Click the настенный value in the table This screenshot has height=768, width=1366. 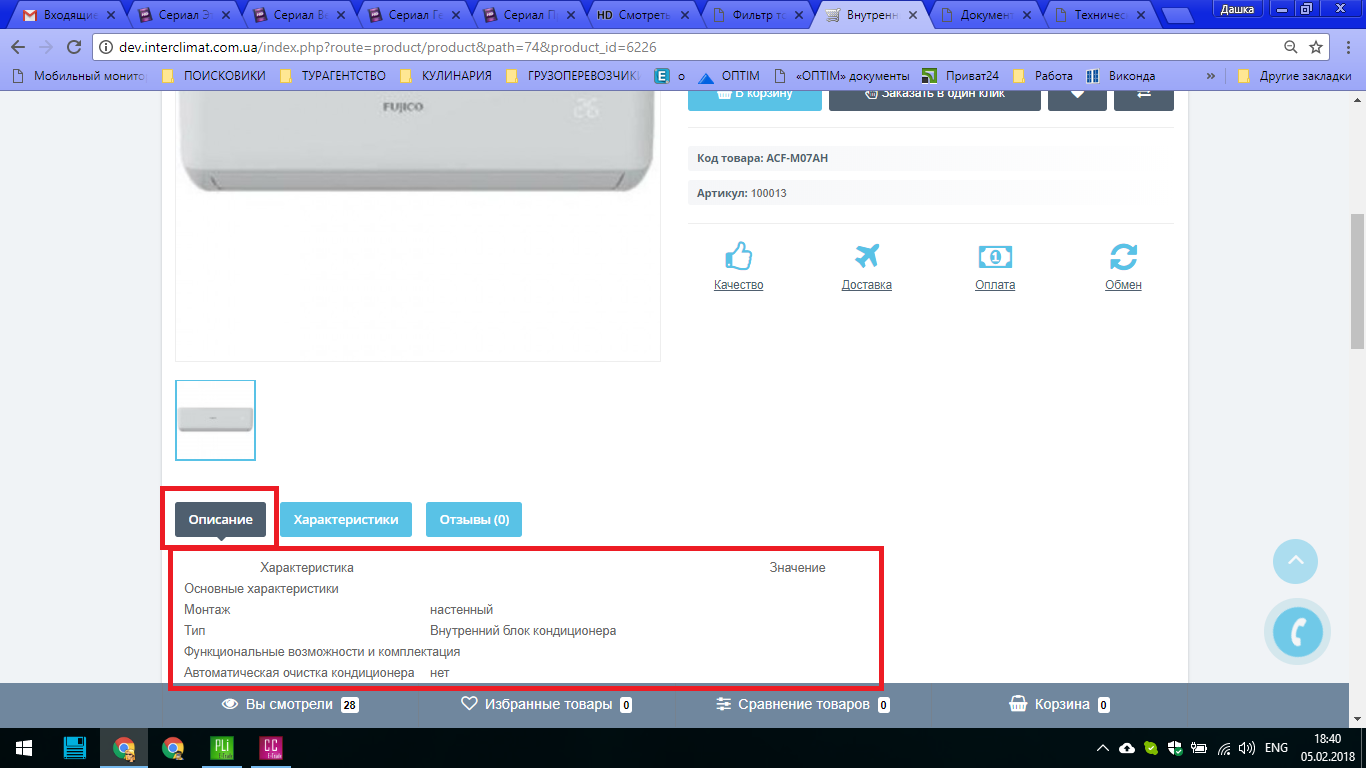(461, 610)
